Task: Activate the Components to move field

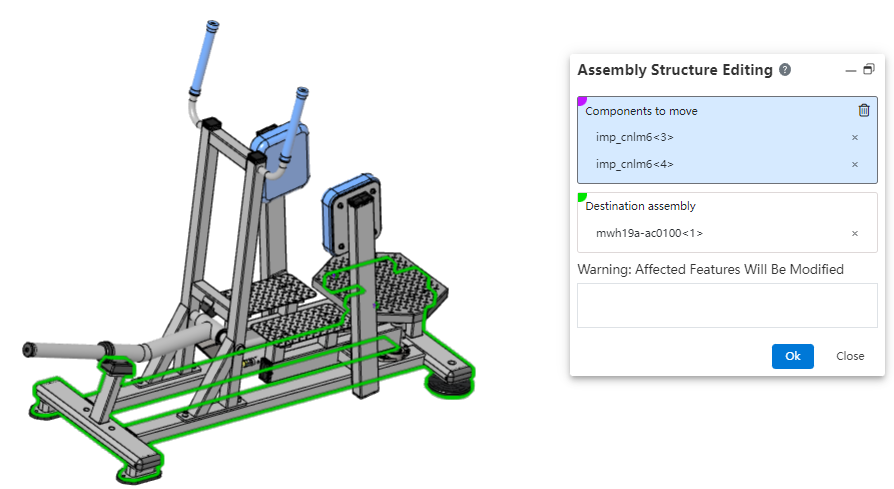Action: 700,111
